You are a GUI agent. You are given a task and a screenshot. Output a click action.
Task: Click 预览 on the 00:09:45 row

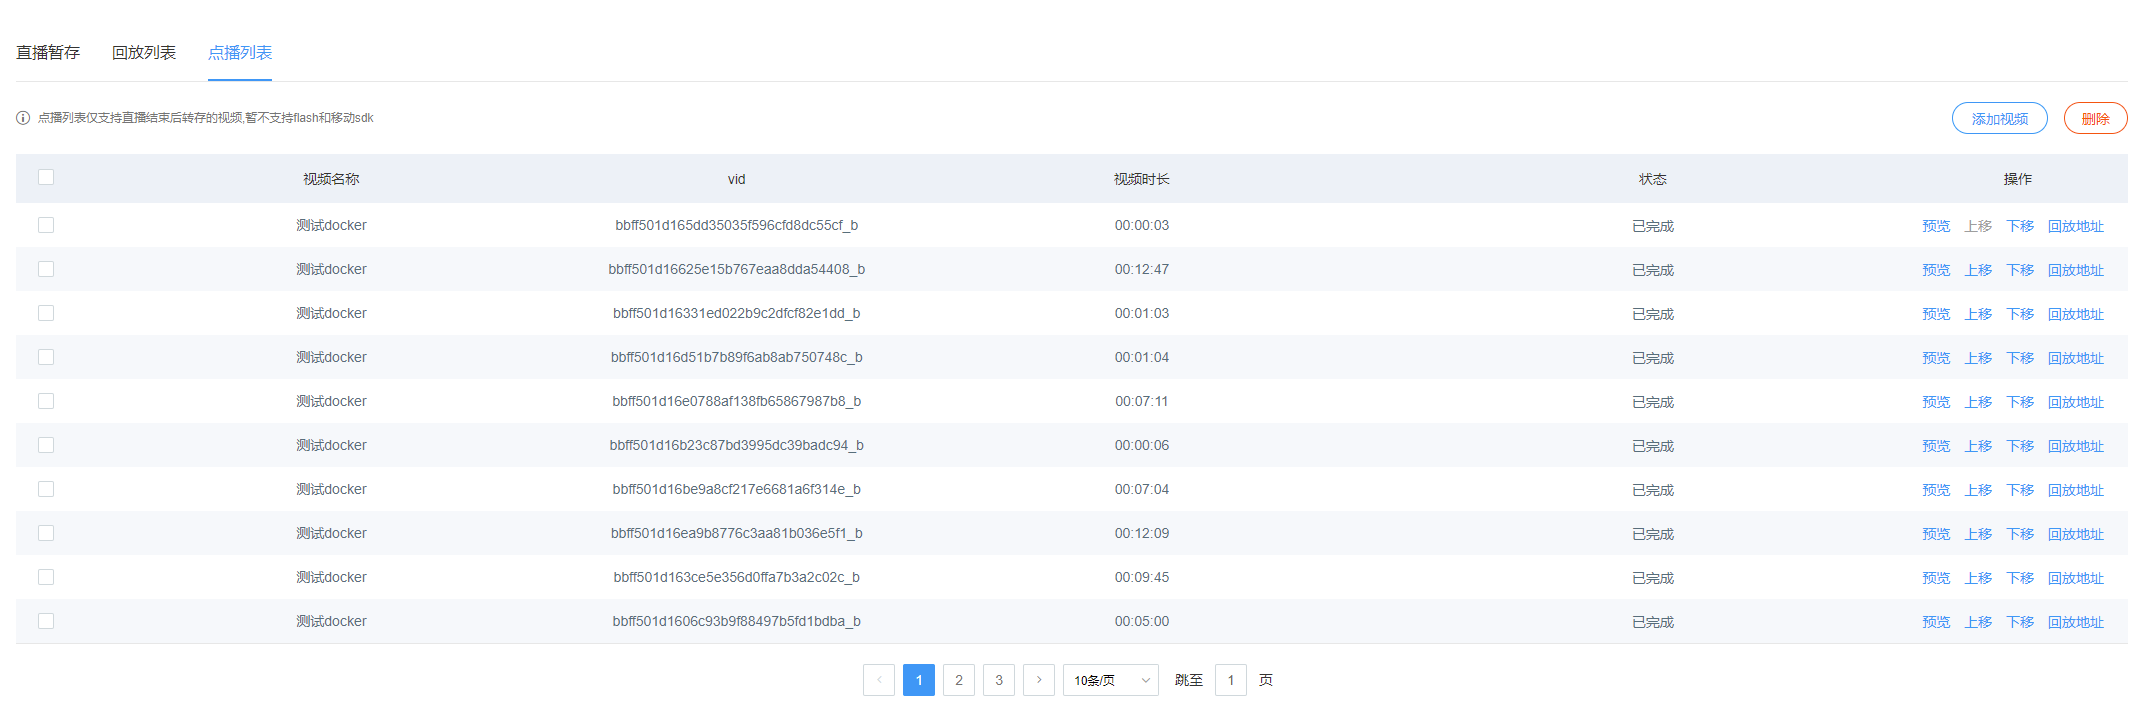click(x=1936, y=578)
